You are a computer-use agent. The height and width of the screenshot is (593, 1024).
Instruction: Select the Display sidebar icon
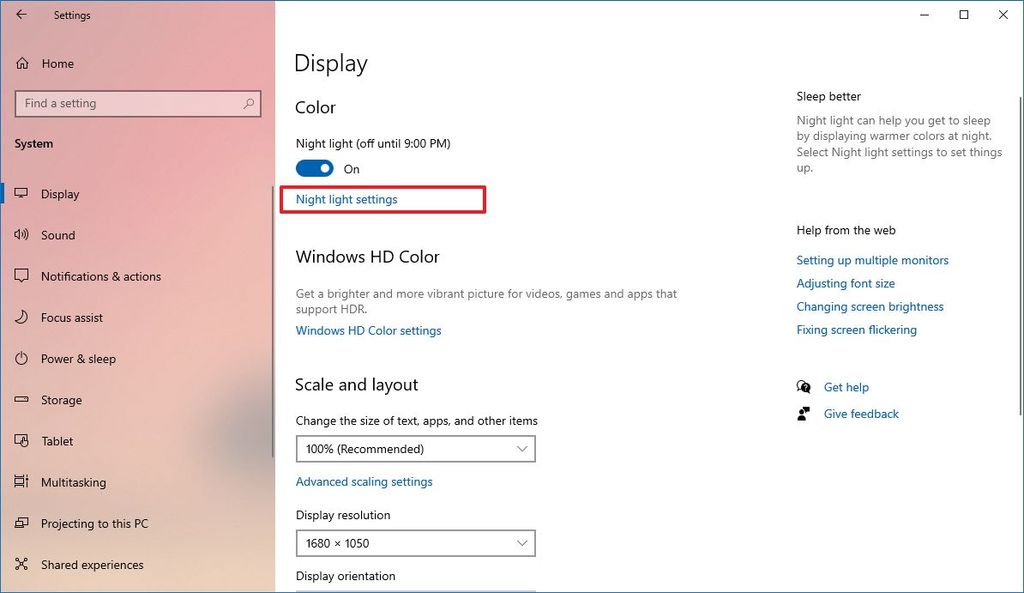click(21, 194)
